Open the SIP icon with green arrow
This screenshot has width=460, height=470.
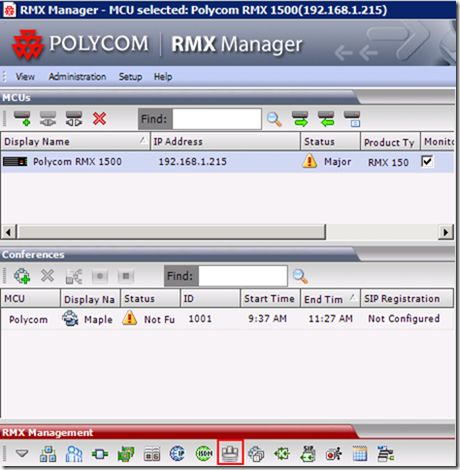pyautogui.click(x=308, y=454)
